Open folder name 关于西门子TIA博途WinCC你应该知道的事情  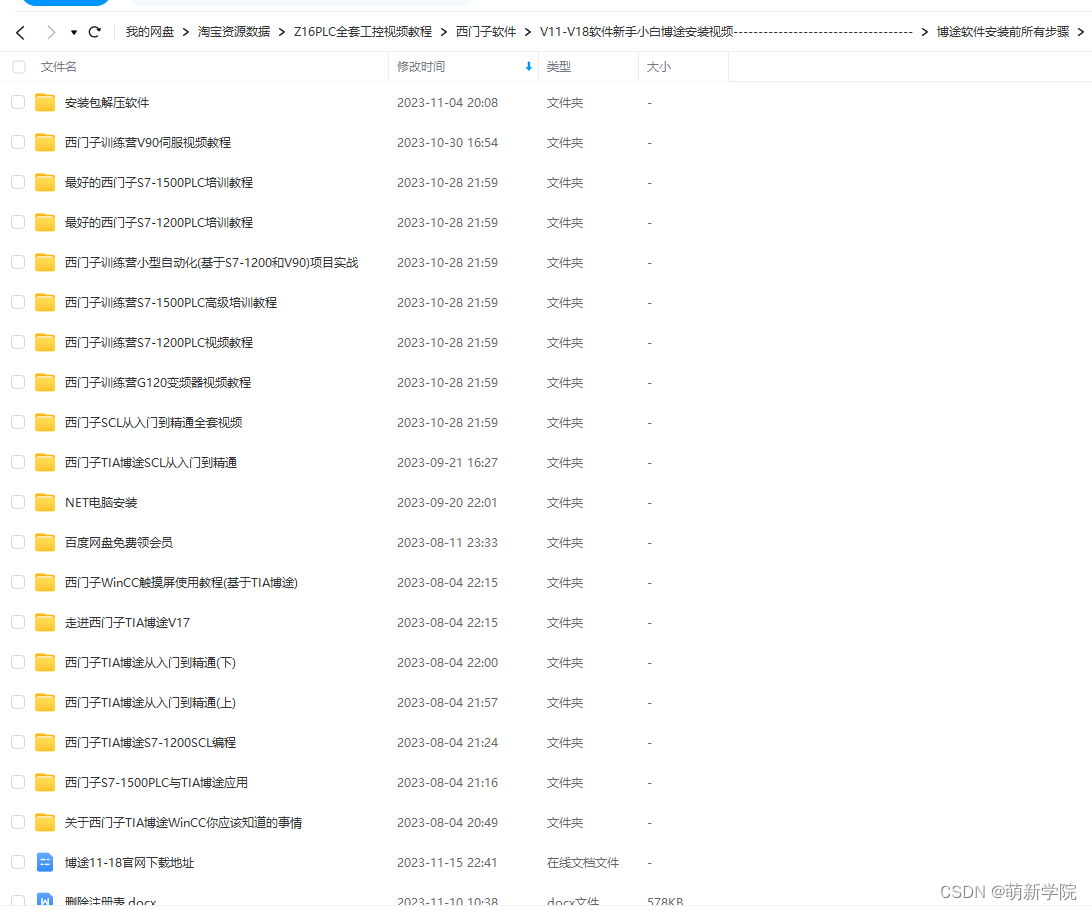point(184,822)
